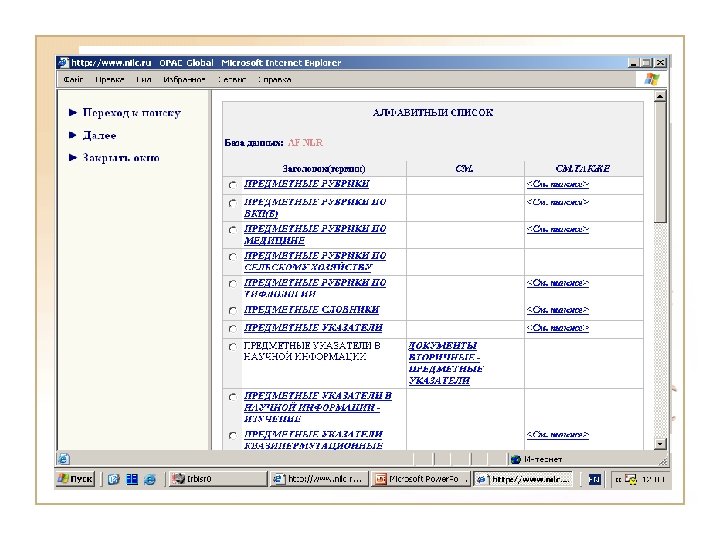Click См. также link for ПРЕДМЕТНЫЕ СЛОВНИКИ
The image size is (720, 540).
tap(557, 310)
